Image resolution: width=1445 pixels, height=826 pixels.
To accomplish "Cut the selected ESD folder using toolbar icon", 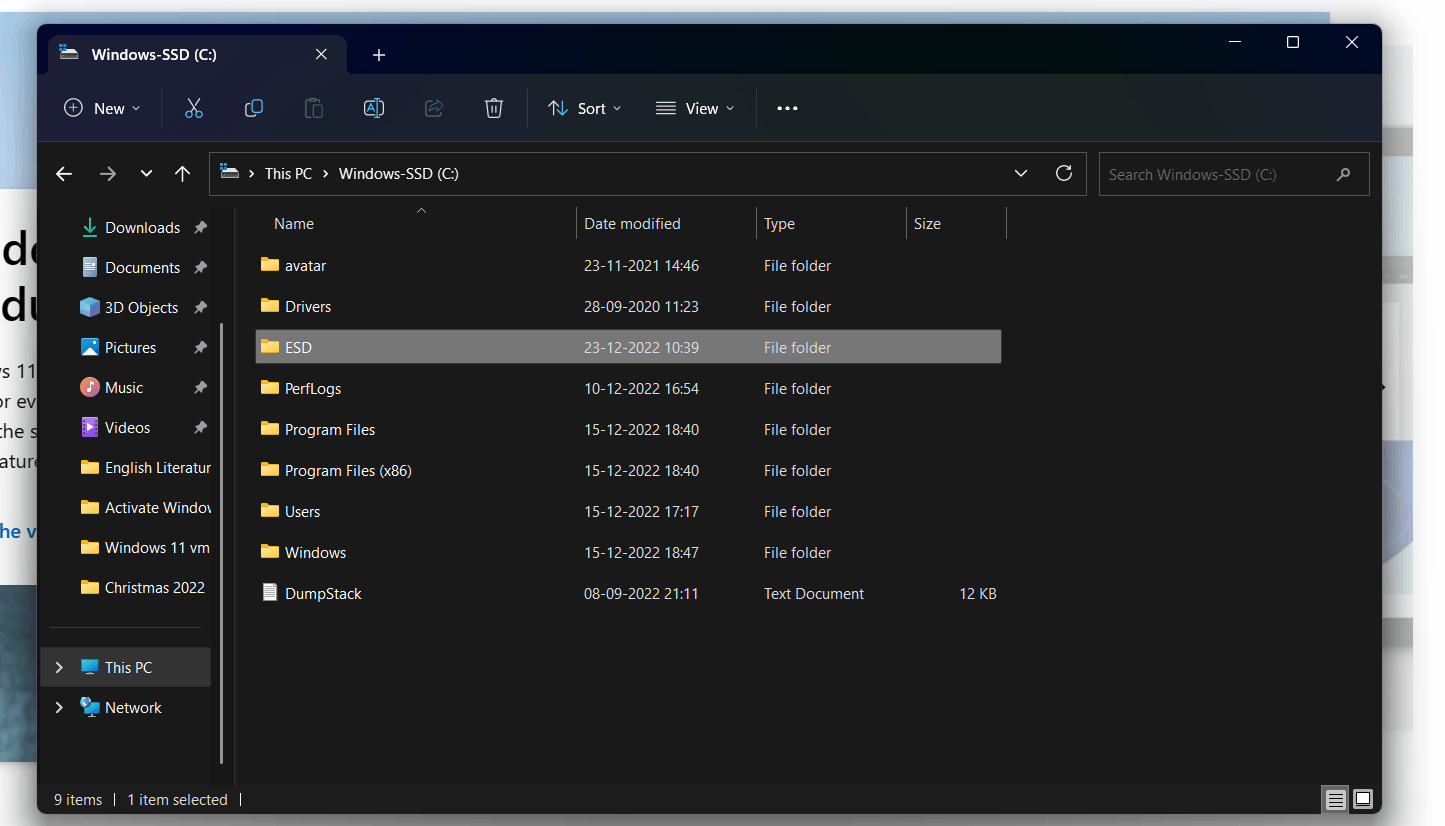I will [193, 108].
